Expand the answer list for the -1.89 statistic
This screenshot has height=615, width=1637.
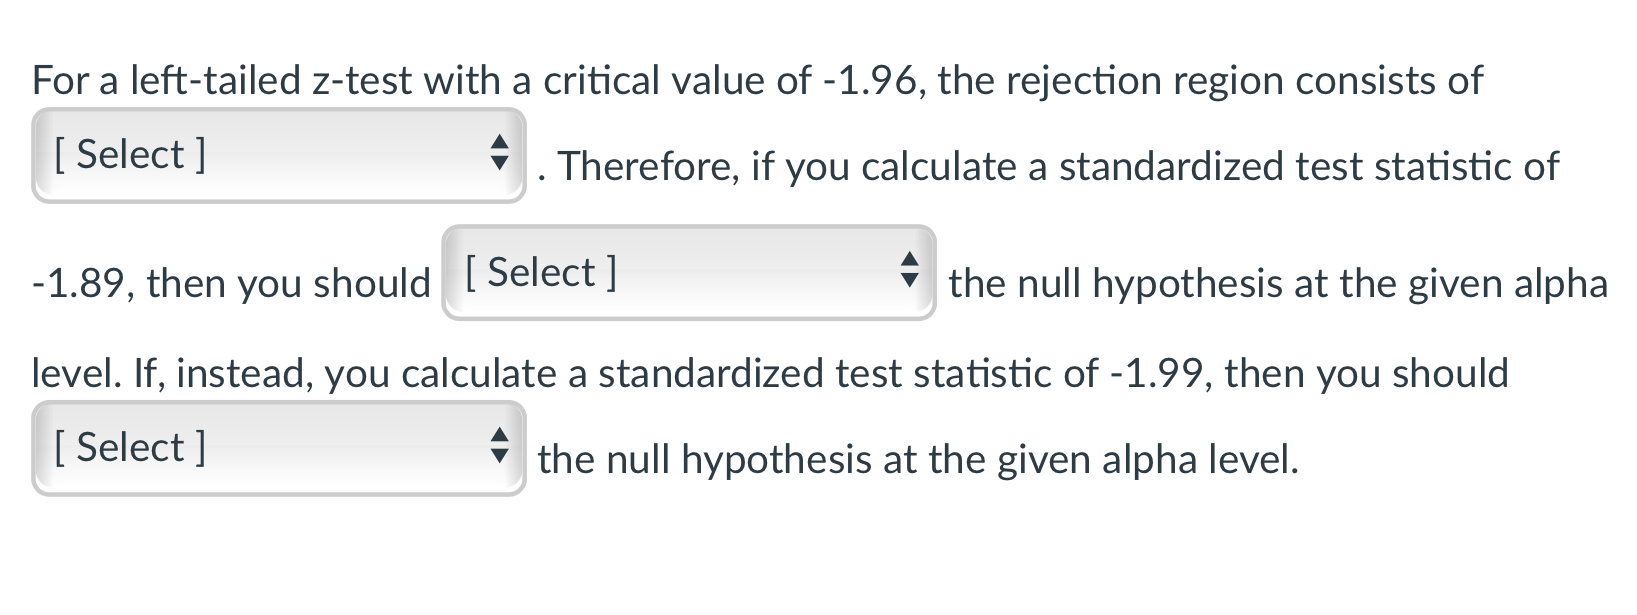[x=690, y=275]
